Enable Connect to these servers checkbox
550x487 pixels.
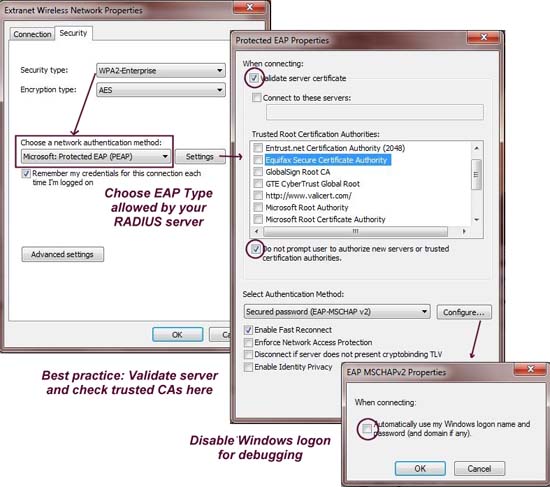(x=257, y=98)
